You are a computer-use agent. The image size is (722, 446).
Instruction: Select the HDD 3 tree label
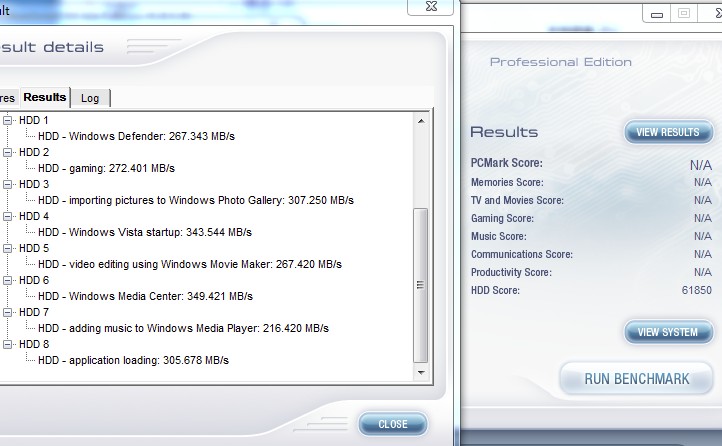tap(34, 184)
